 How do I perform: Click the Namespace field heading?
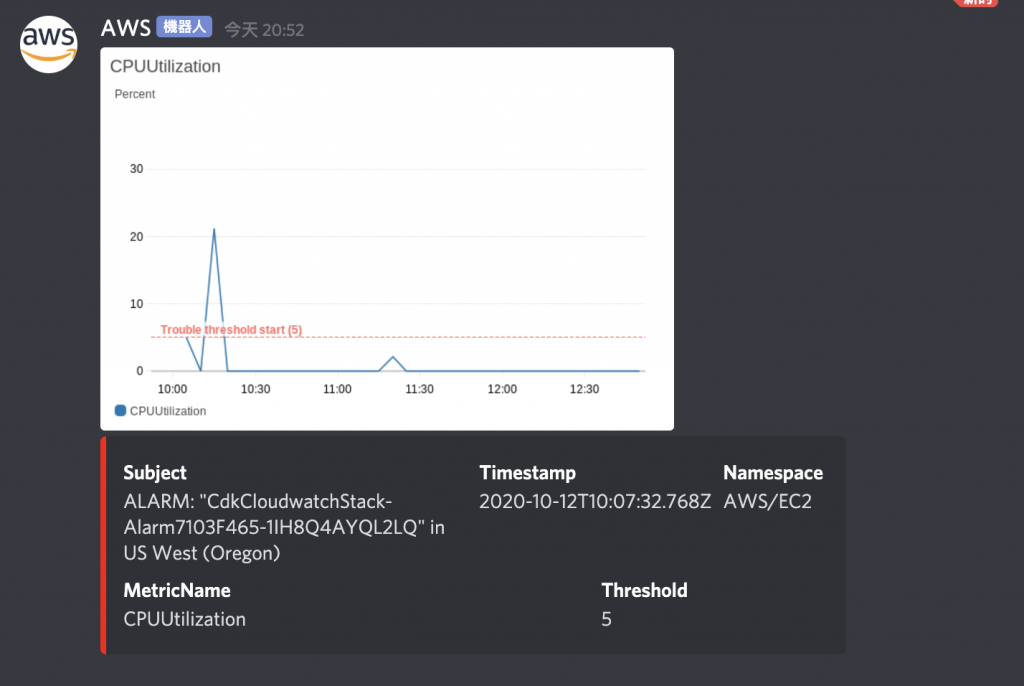click(x=773, y=472)
